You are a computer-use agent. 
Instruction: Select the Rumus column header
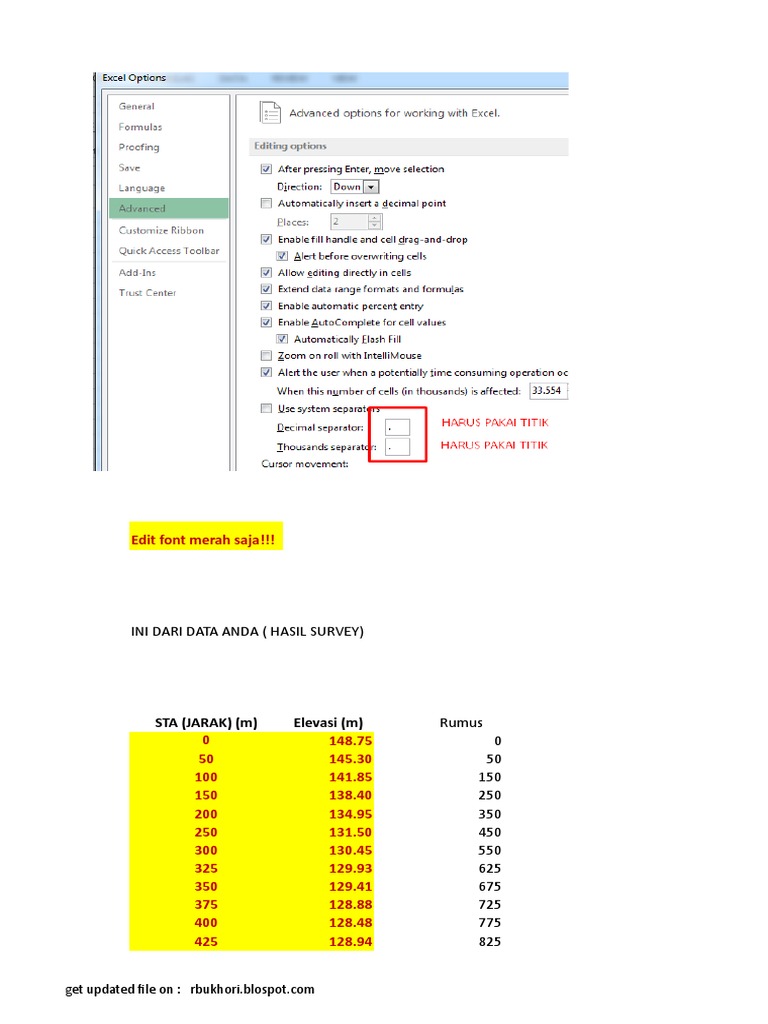point(461,723)
